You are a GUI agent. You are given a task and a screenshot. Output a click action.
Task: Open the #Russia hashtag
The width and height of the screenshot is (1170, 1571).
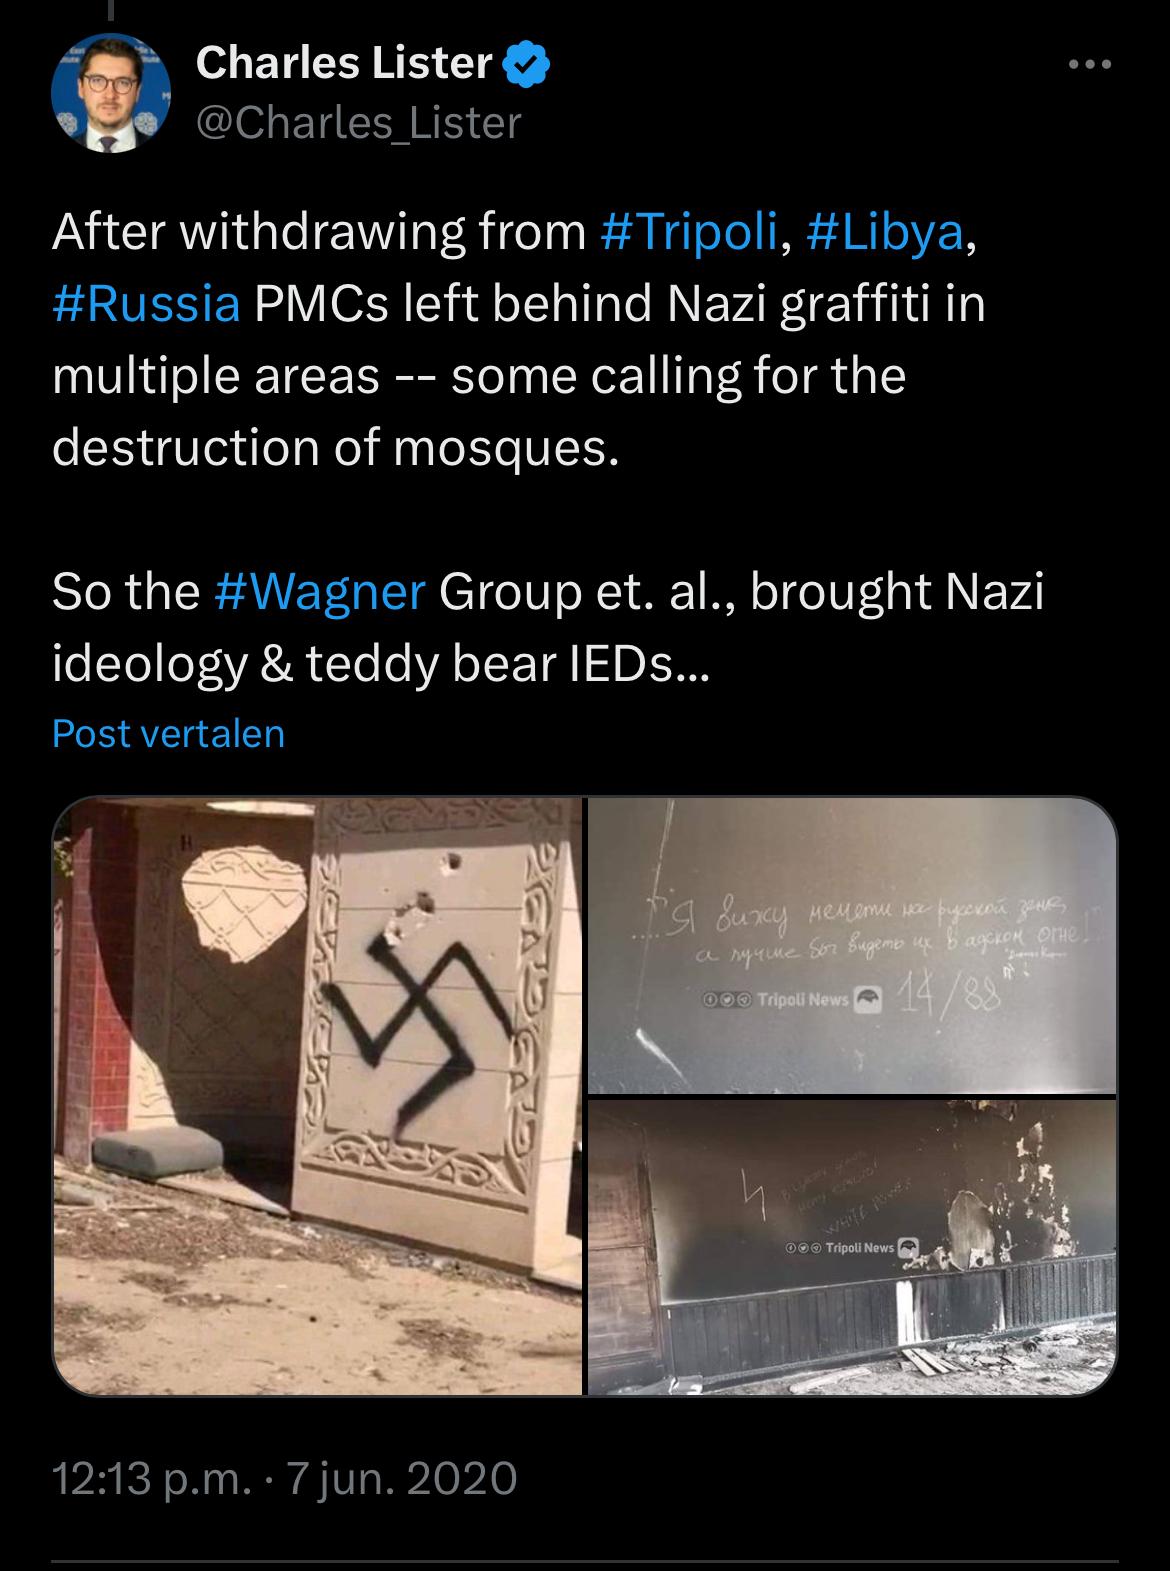click(x=146, y=304)
